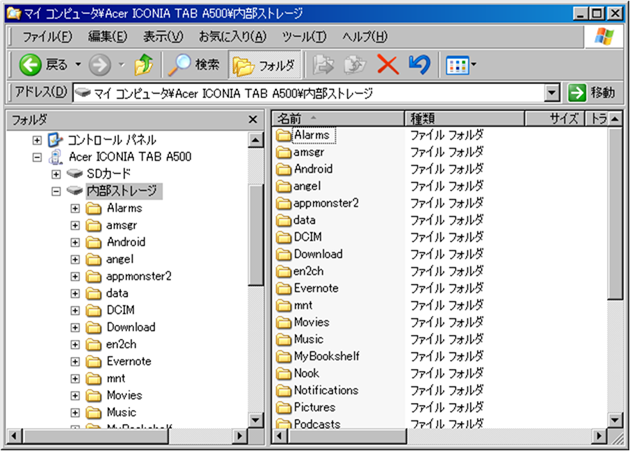Select Music folder name in file list
The height and width of the screenshot is (451, 630).
point(309,339)
